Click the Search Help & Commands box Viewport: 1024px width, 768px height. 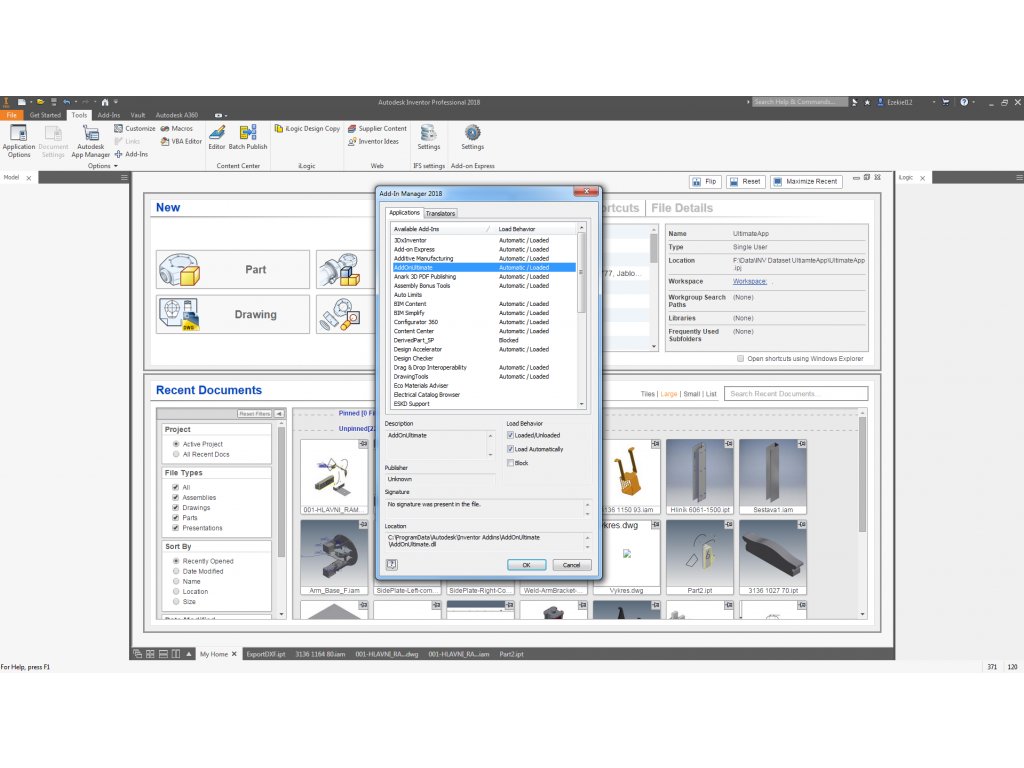coord(799,102)
